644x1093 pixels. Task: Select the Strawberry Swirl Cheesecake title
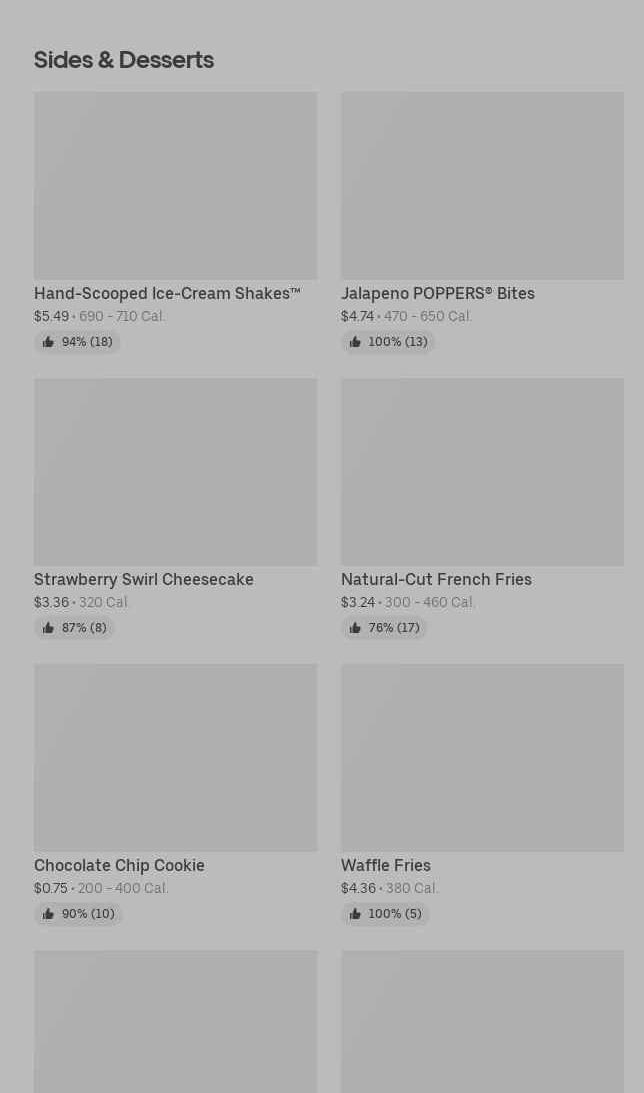pyautogui.click(x=144, y=579)
